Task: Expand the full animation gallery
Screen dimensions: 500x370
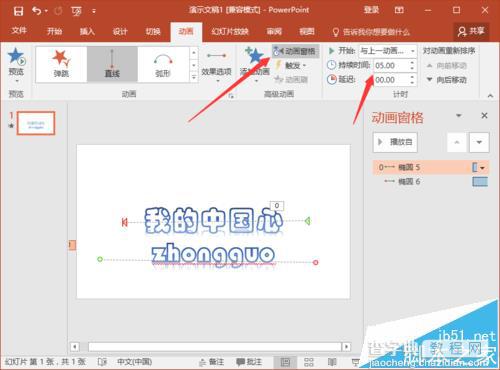Action: click(x=194, y=77)
